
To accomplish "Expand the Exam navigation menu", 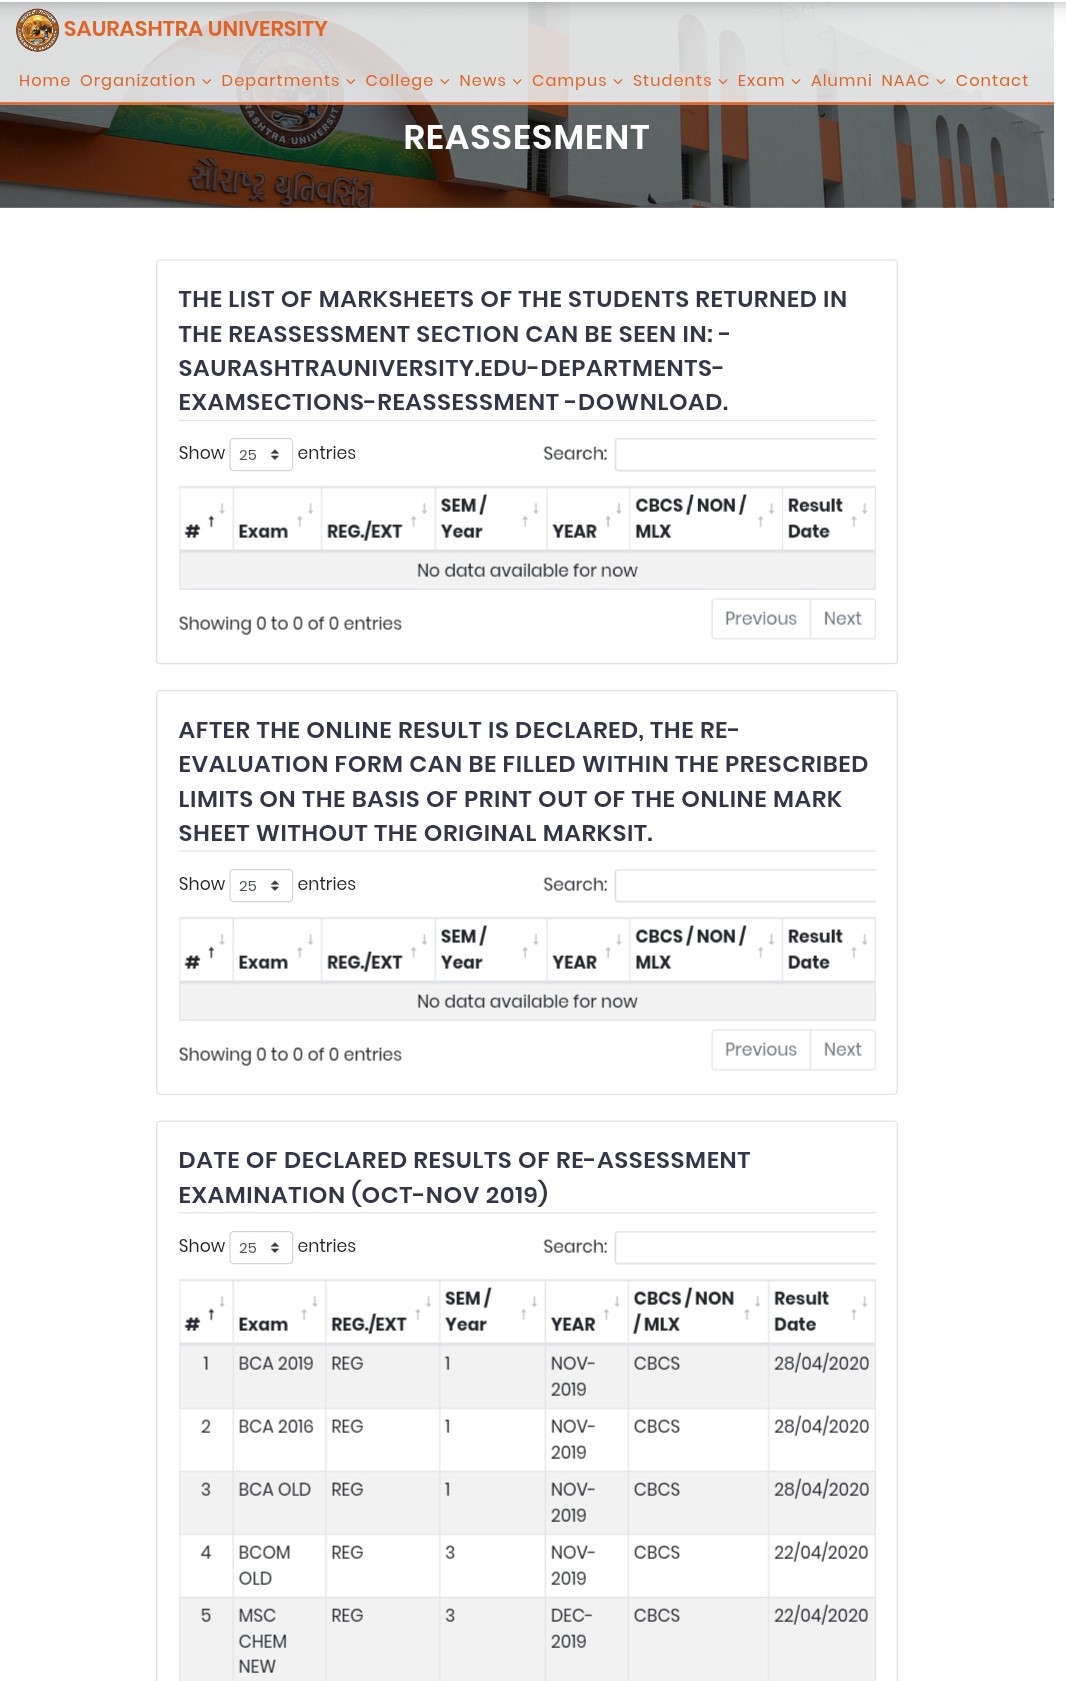I will pos(768,80).
